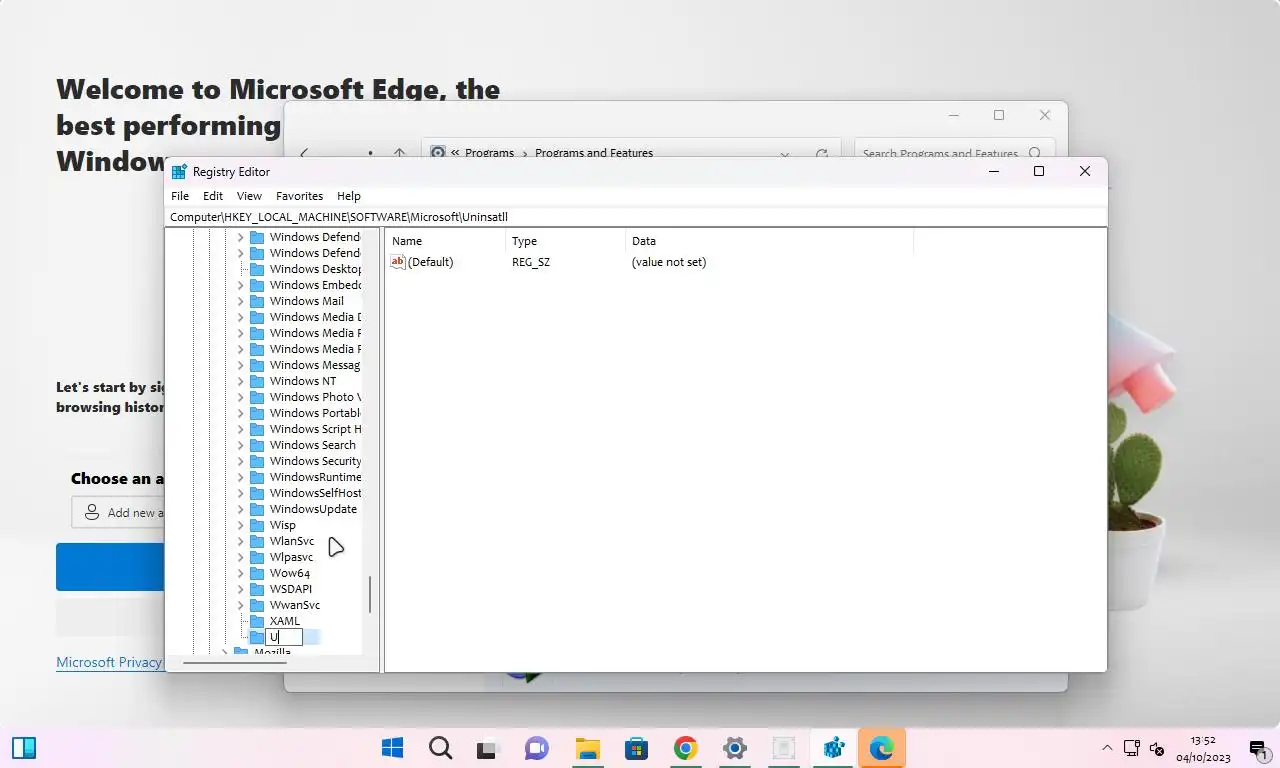1280x768 pixels.
Task: Open the notification center icon
Action: [x=1257, y=748]
